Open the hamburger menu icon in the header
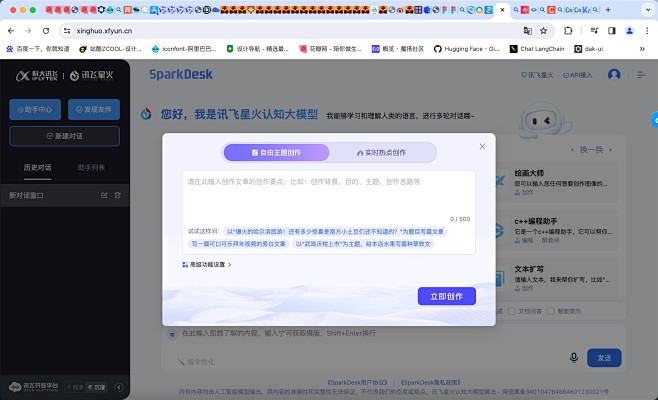Screen dimensions: 658x400 (x=641, y=75)
